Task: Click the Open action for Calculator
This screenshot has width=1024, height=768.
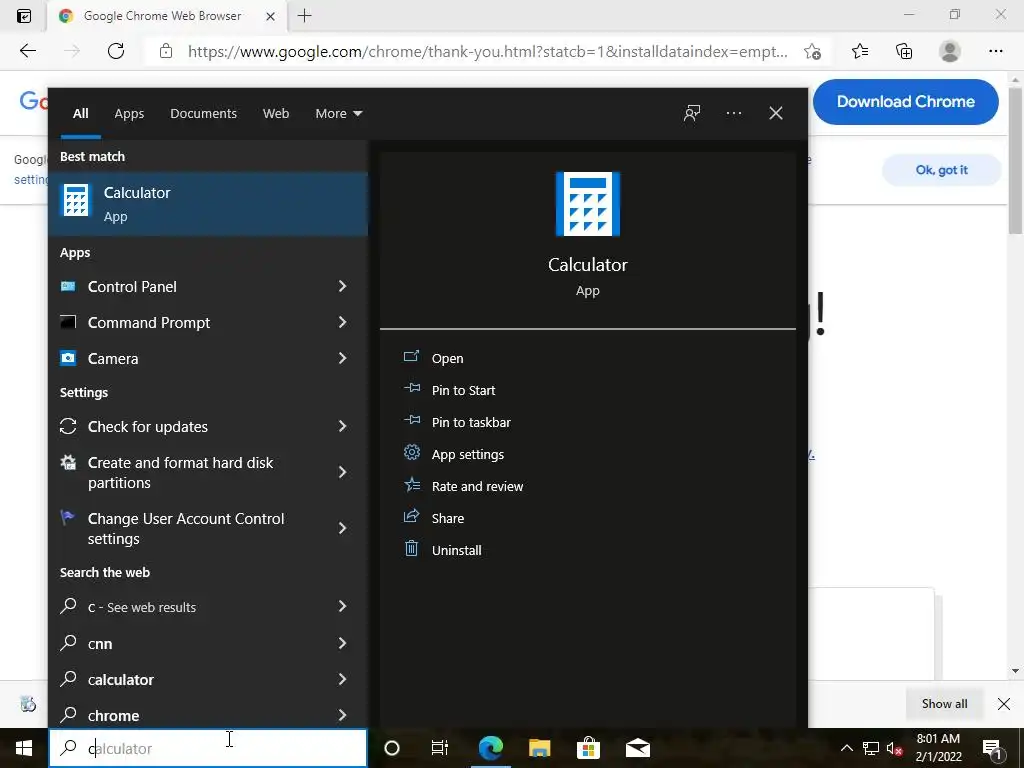Action: click(447, 359)
